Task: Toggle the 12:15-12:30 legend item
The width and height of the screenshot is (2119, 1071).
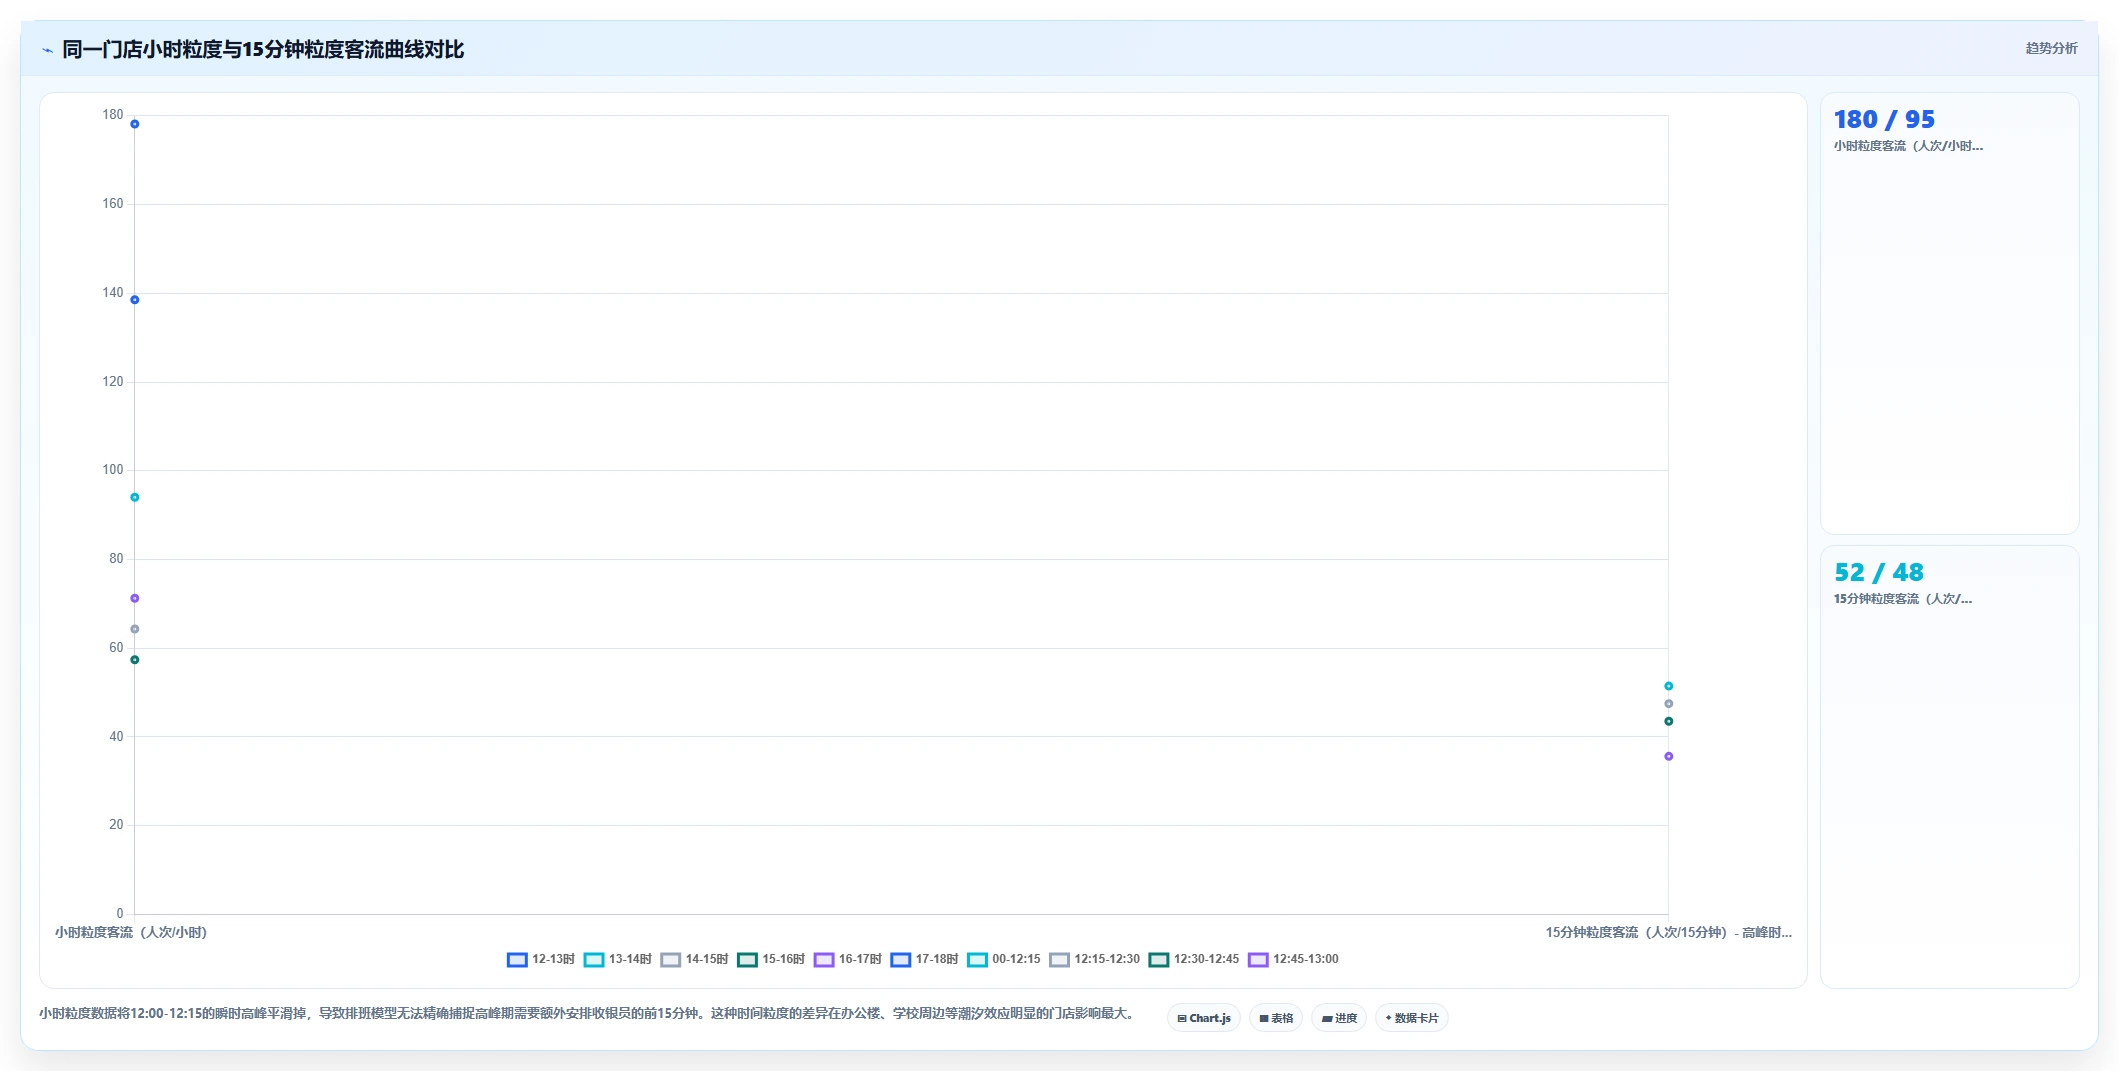Action: click(x=1095, y=960)
